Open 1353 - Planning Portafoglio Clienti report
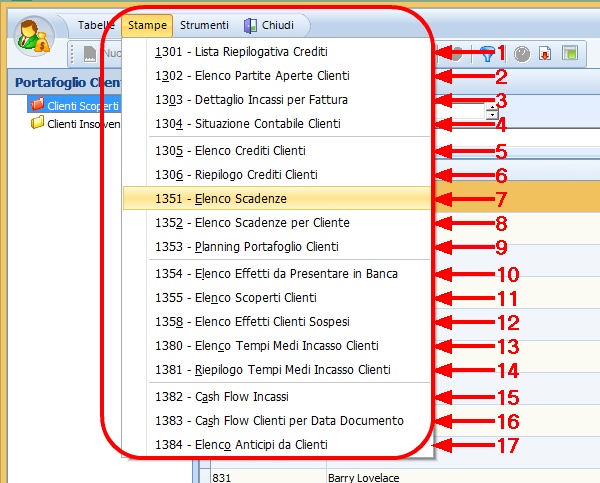The width and height of the screenshot is (600, 483). coord(247,246)
